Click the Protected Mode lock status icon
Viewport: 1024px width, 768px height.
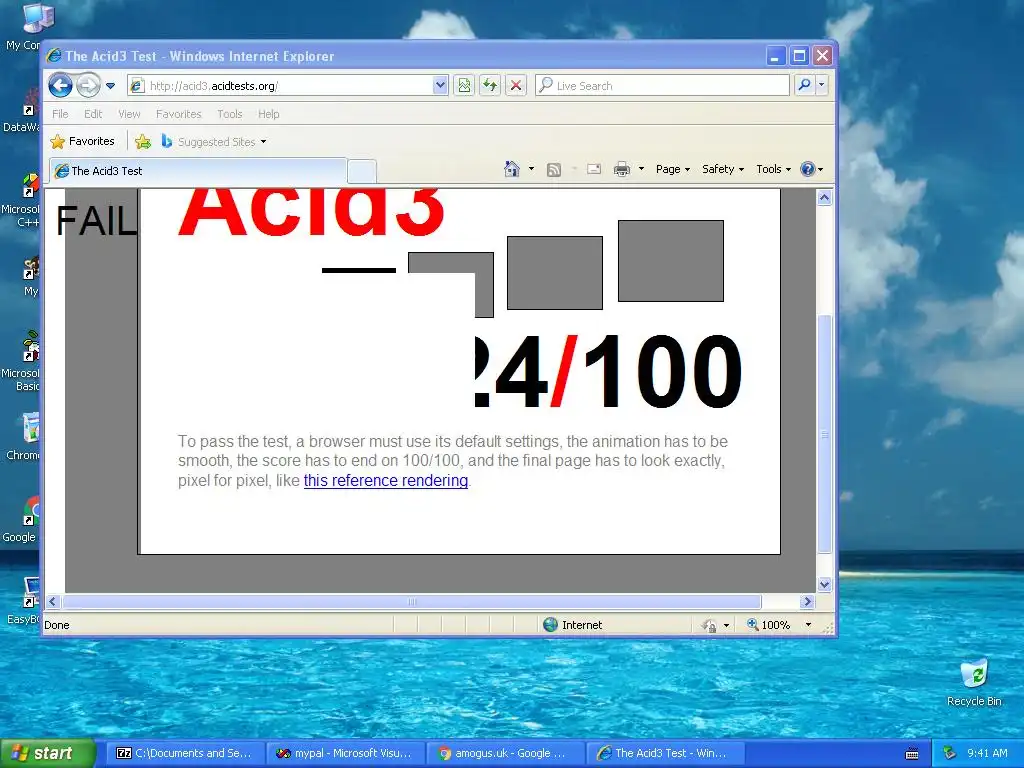(x=709, y=625)
